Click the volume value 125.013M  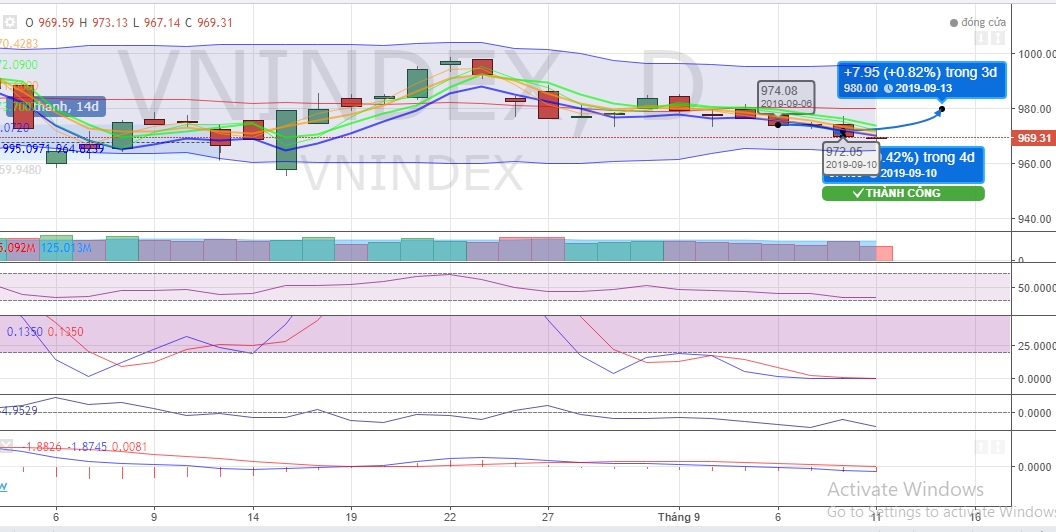pyautogui.click(x=66, y=248)
